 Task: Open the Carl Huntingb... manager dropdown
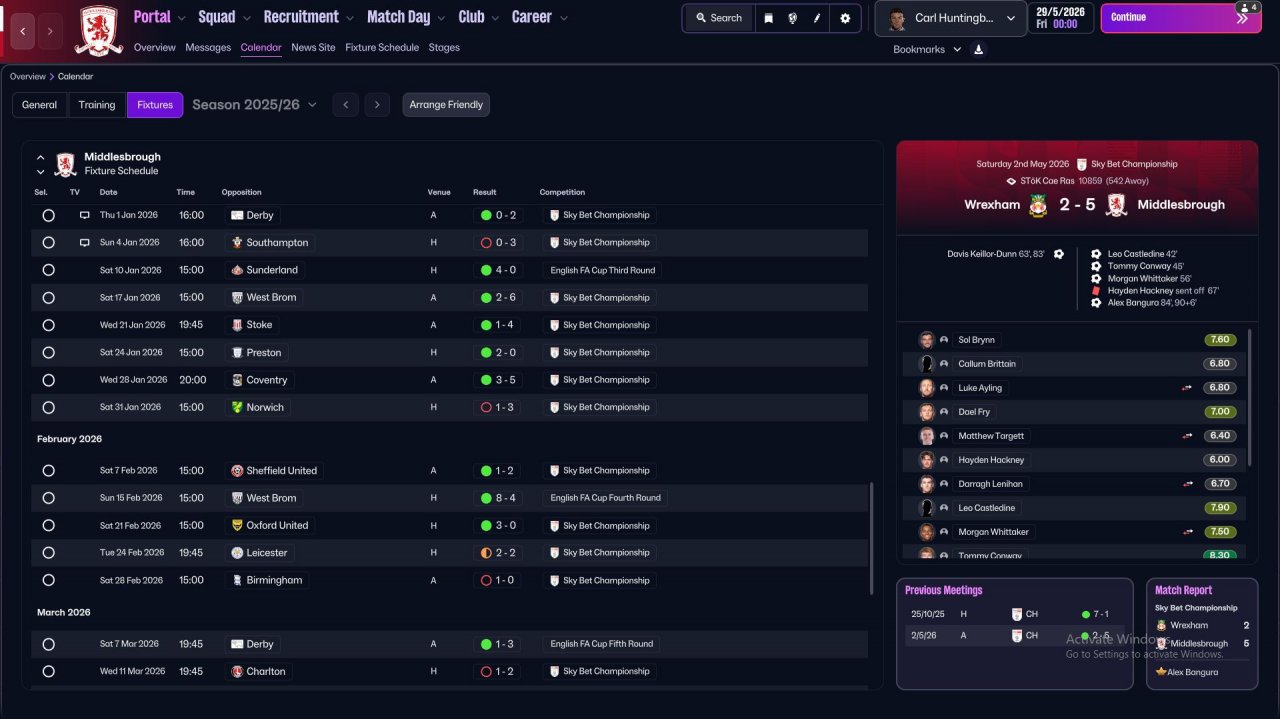[x=950, y=18]
